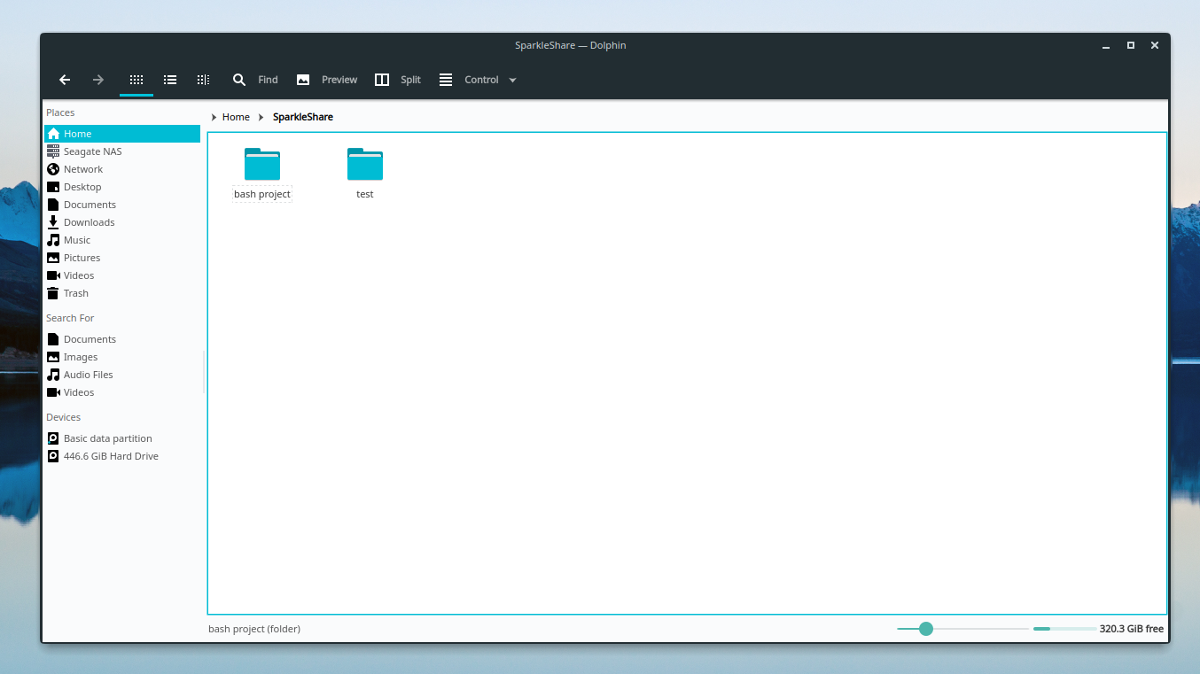Image resolution: width=1200 pixels, height=674 pixels.
Task: Click the test folder name label
Action: (365, 194)
